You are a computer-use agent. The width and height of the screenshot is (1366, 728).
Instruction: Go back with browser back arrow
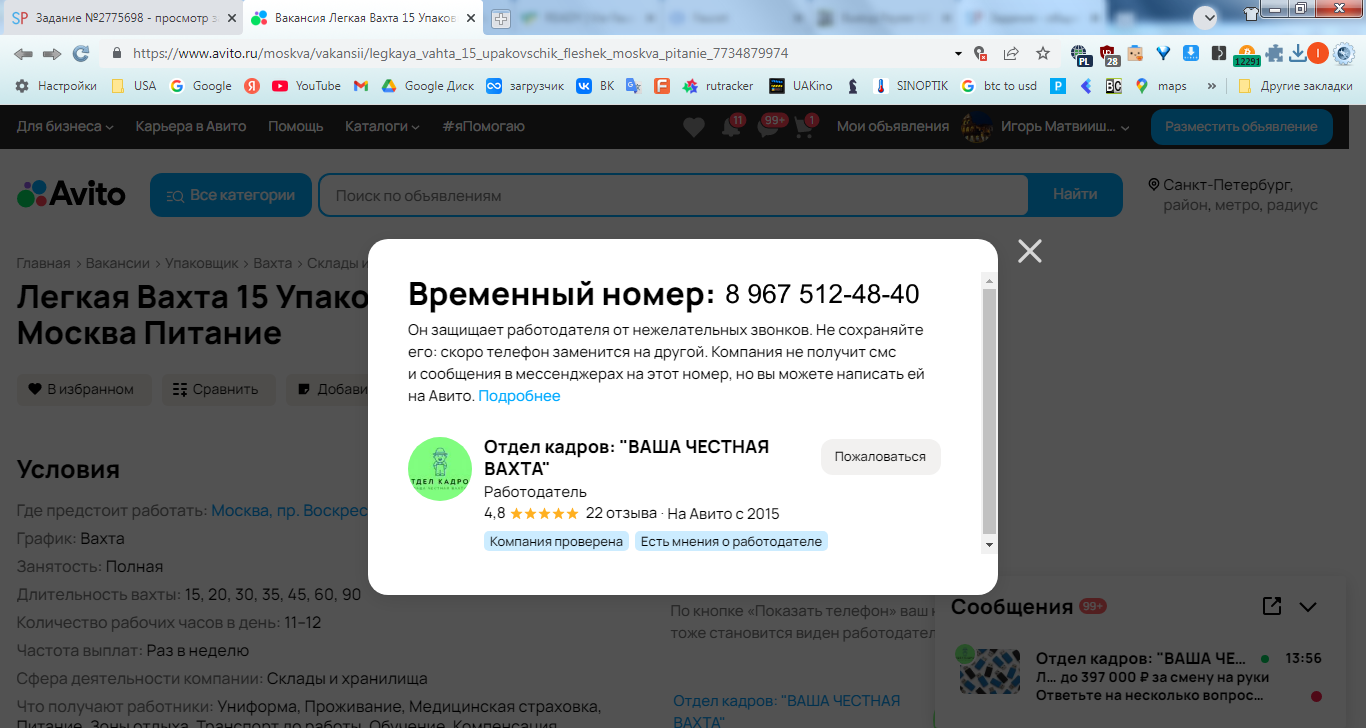[23, 54]
